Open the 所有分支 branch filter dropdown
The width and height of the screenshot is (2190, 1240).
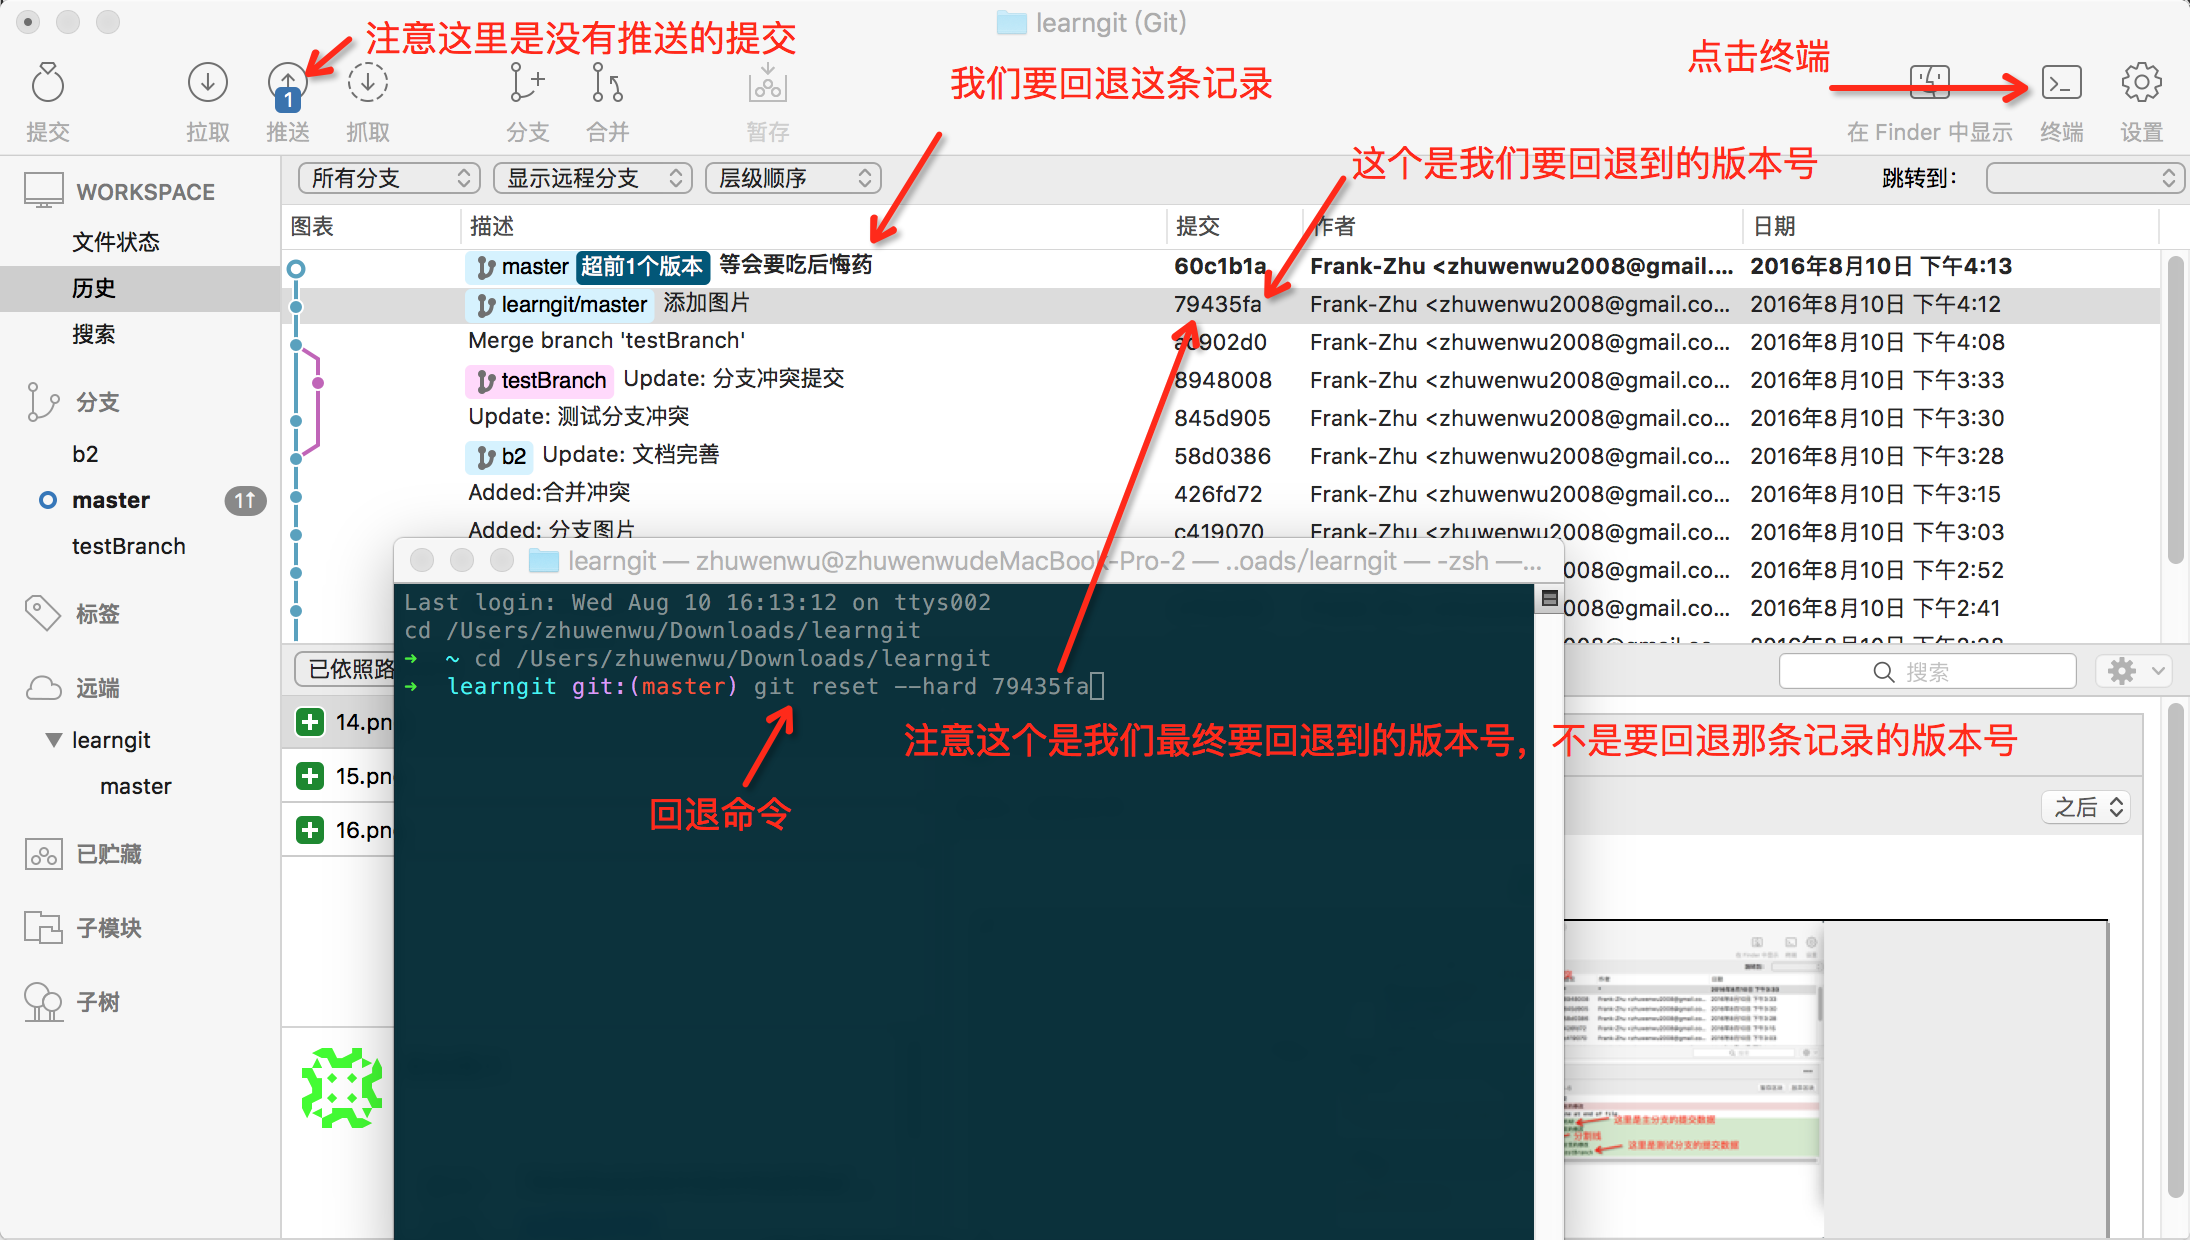point(389,178)
